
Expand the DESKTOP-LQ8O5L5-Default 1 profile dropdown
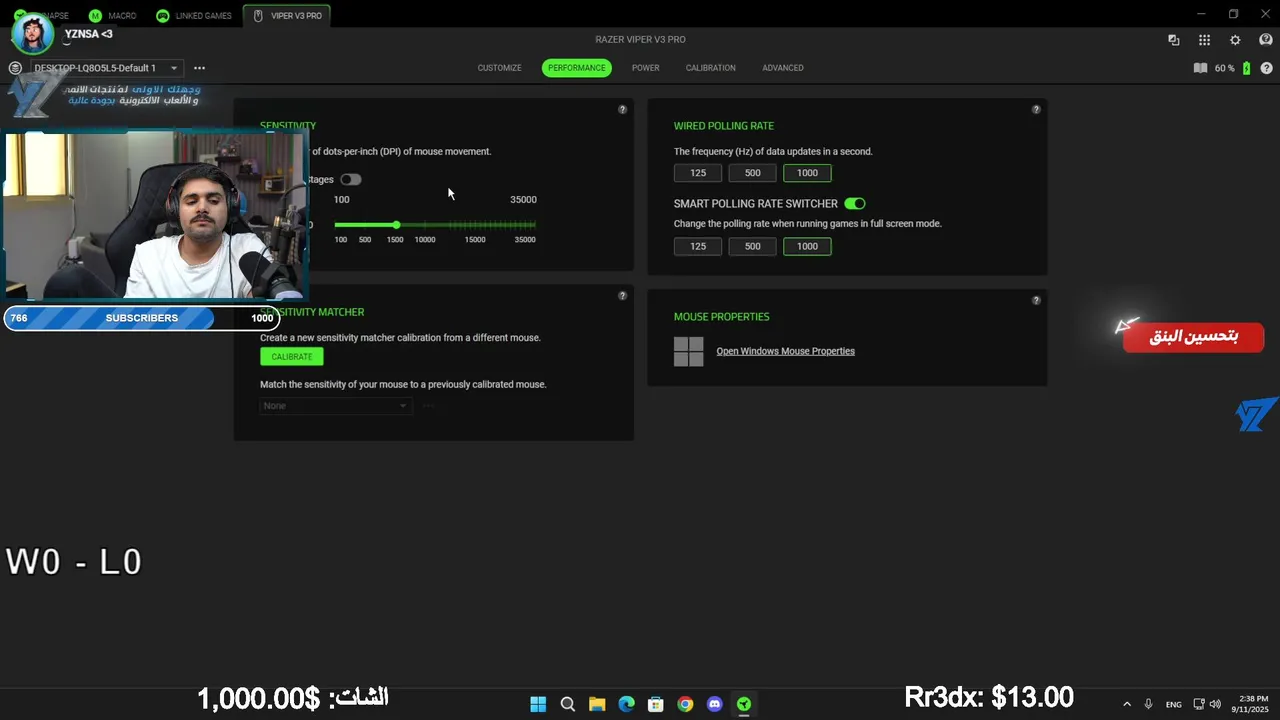coord(106,68)
